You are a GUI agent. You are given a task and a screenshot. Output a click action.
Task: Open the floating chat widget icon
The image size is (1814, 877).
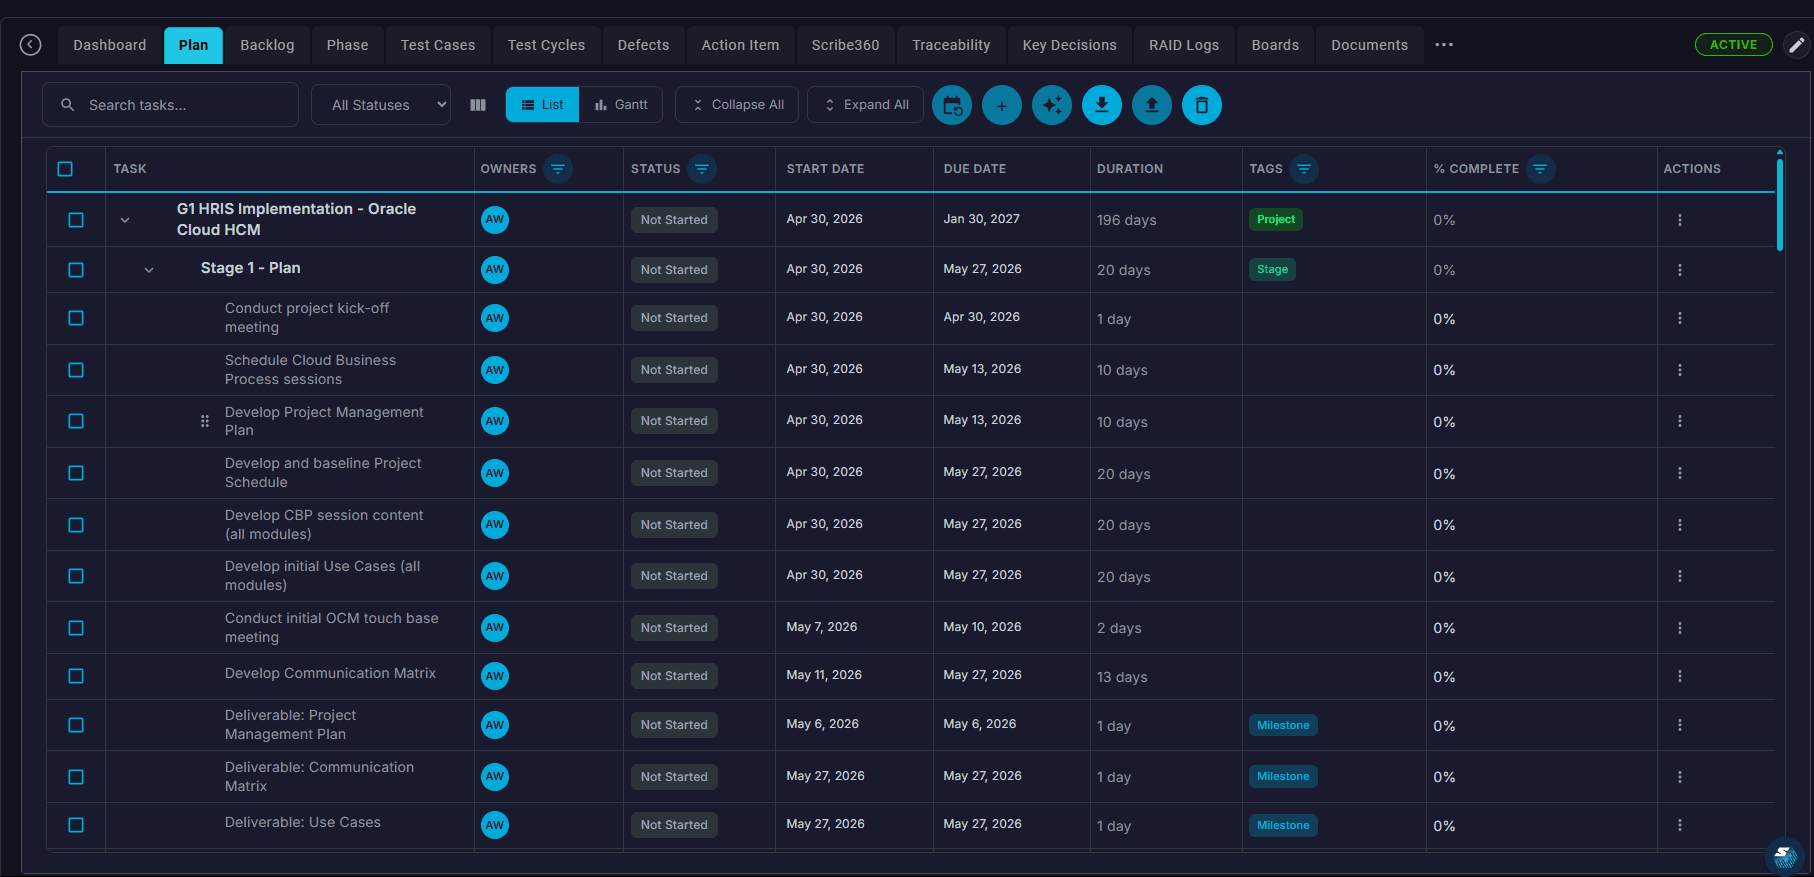1784,856
